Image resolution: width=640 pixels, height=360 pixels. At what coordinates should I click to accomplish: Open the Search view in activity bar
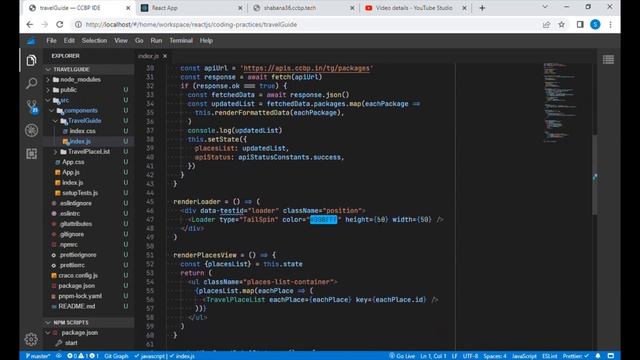(31, 83)
